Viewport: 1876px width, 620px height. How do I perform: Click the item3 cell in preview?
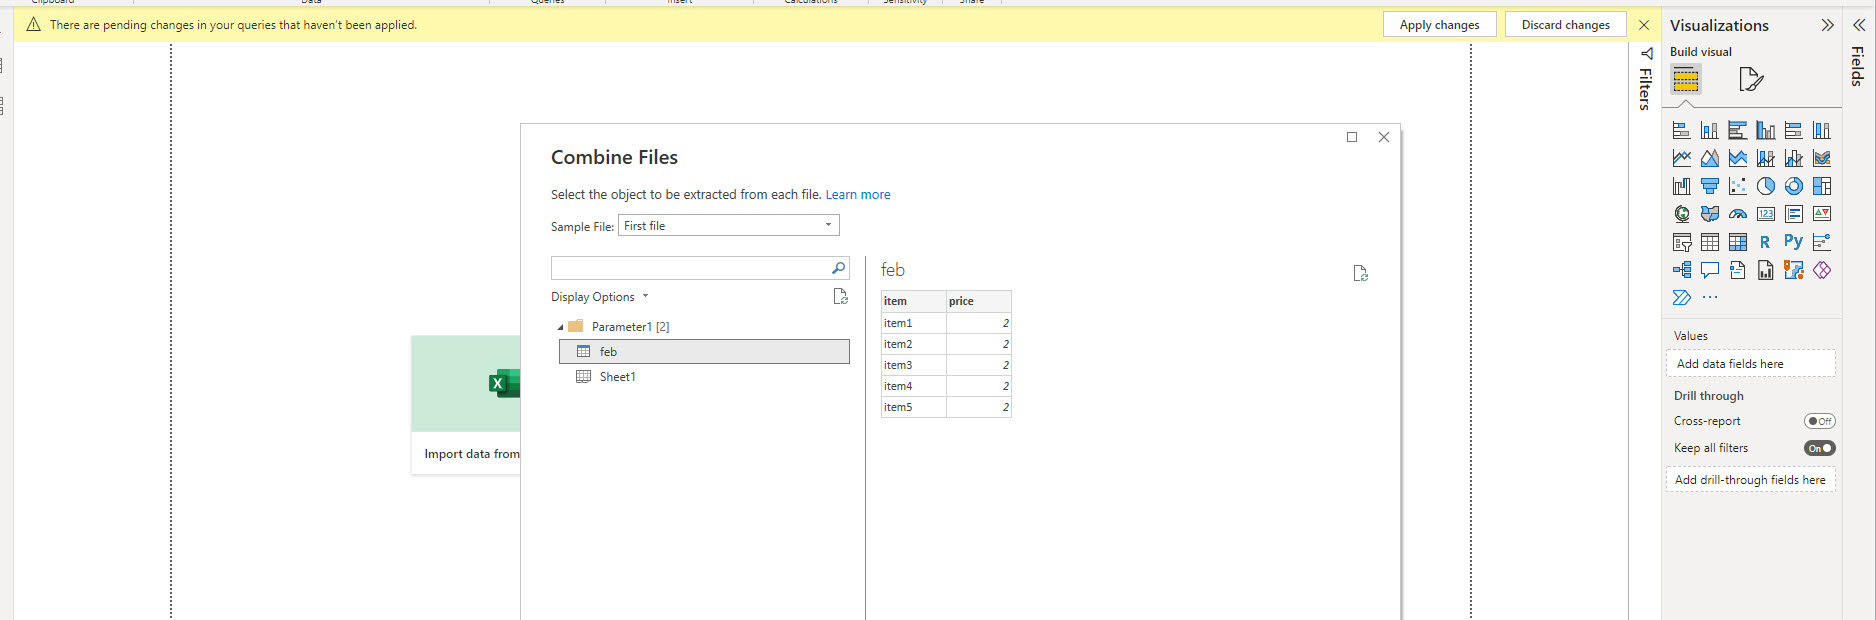pos(913,365)
